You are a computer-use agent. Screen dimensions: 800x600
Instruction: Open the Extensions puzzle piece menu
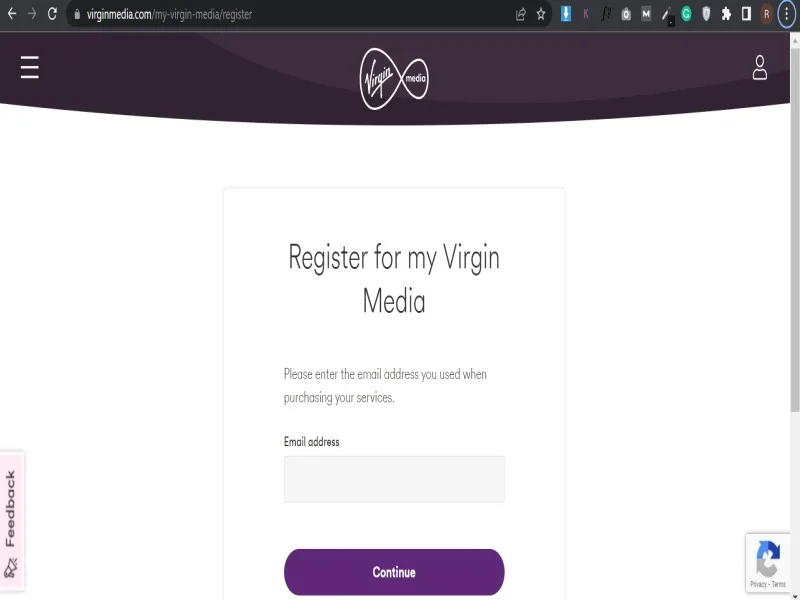726,14
